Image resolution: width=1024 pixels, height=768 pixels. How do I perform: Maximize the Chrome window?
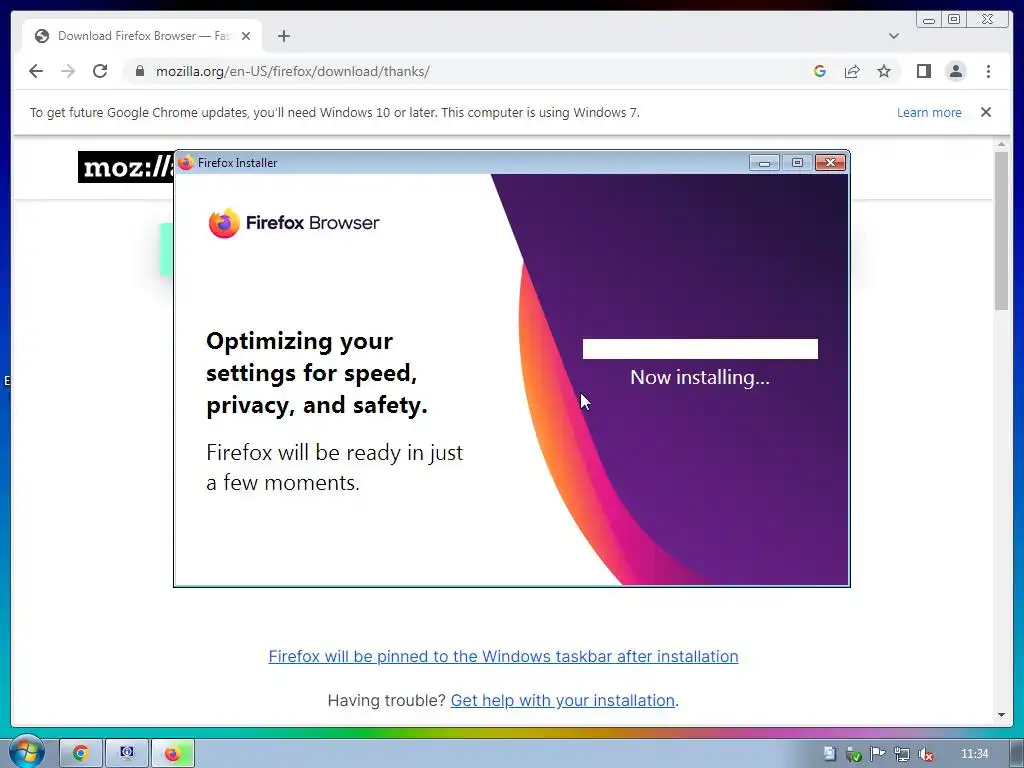click(x=954, y=20)
